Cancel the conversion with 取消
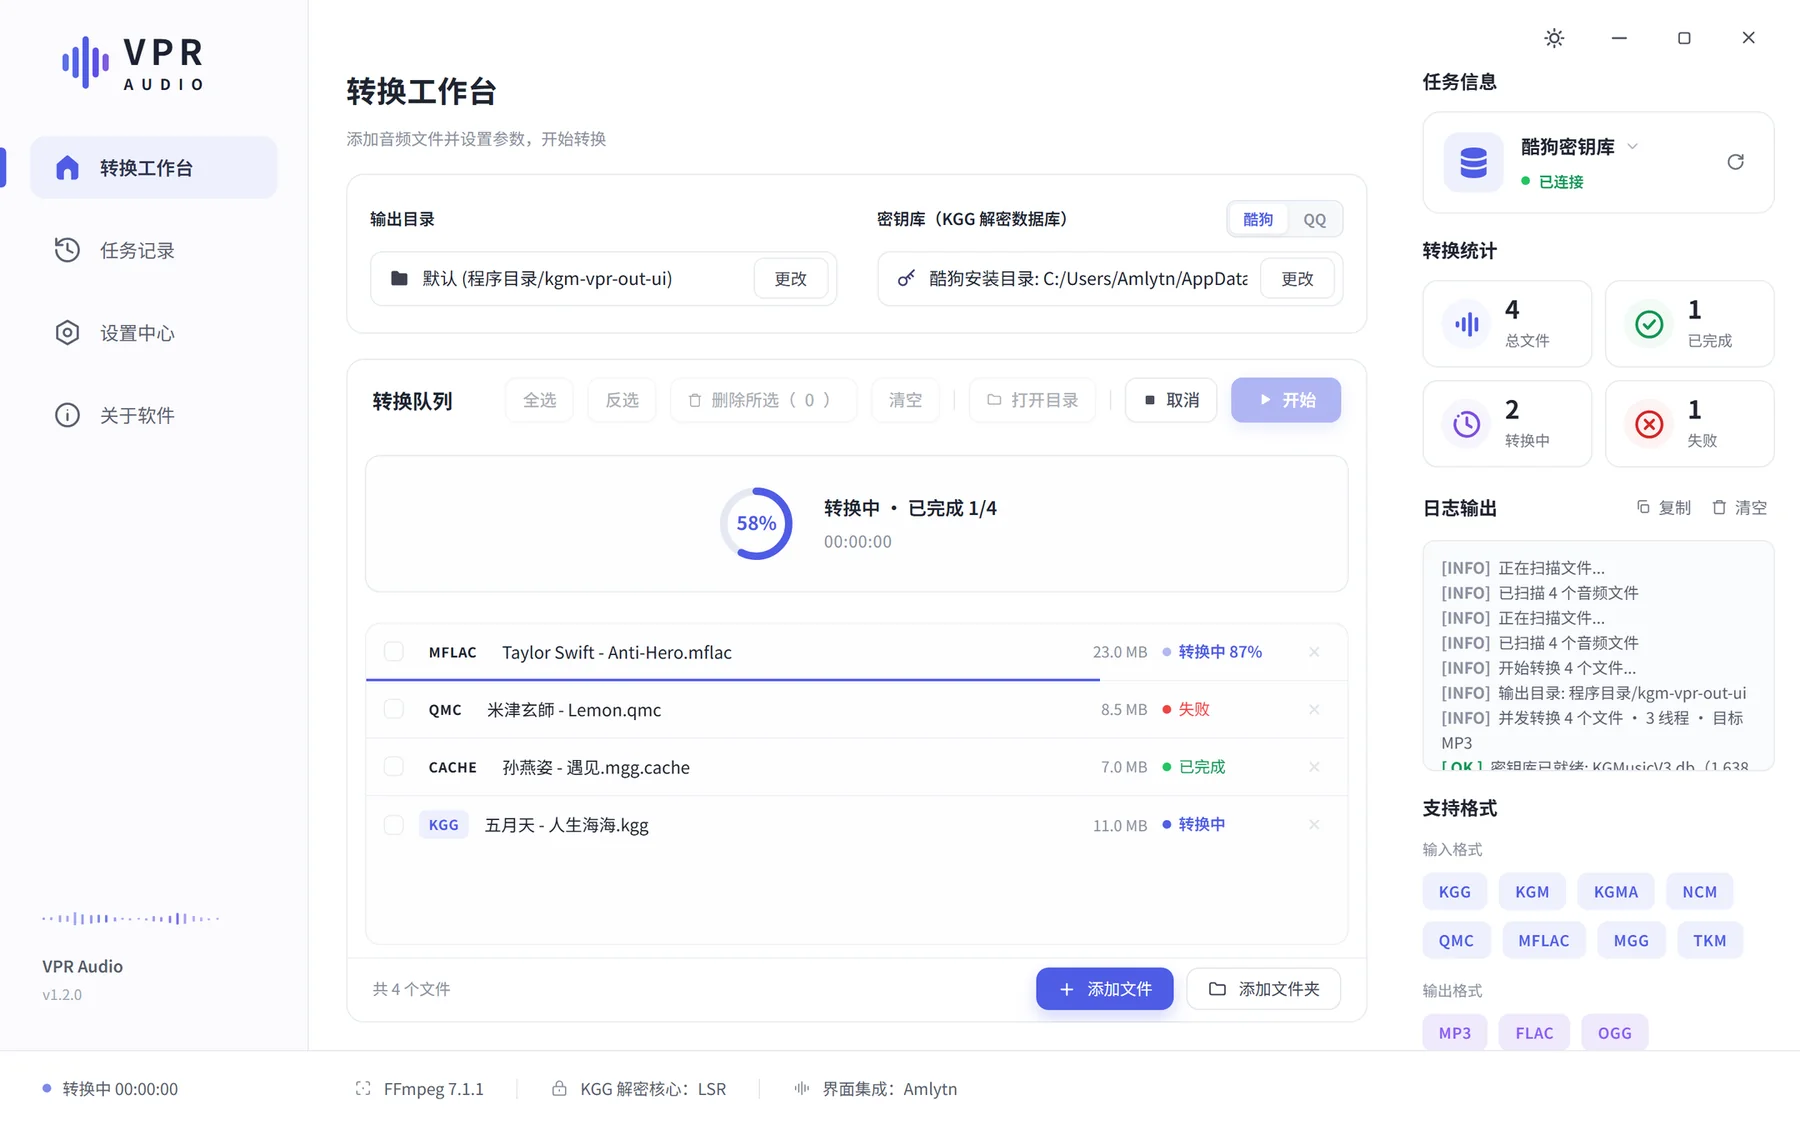Image resolution: width=1800 pixels, height=1125 pixels. tap(1171, 400)
